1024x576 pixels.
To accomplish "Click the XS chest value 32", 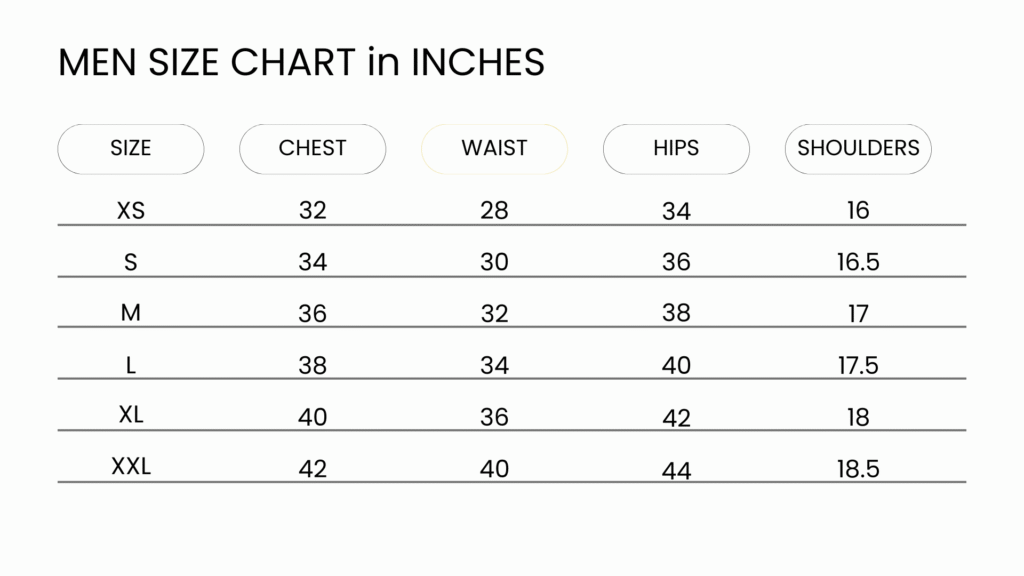I will [x=312, y=211].
